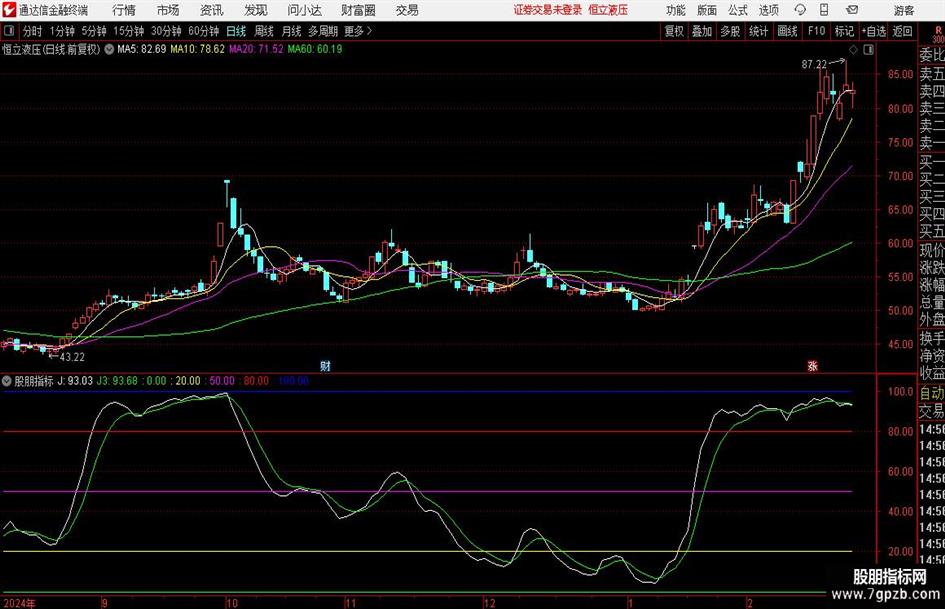Click the 43.22 low price label
This screenshot has height=609, width=945.
[x=72, y=357]
